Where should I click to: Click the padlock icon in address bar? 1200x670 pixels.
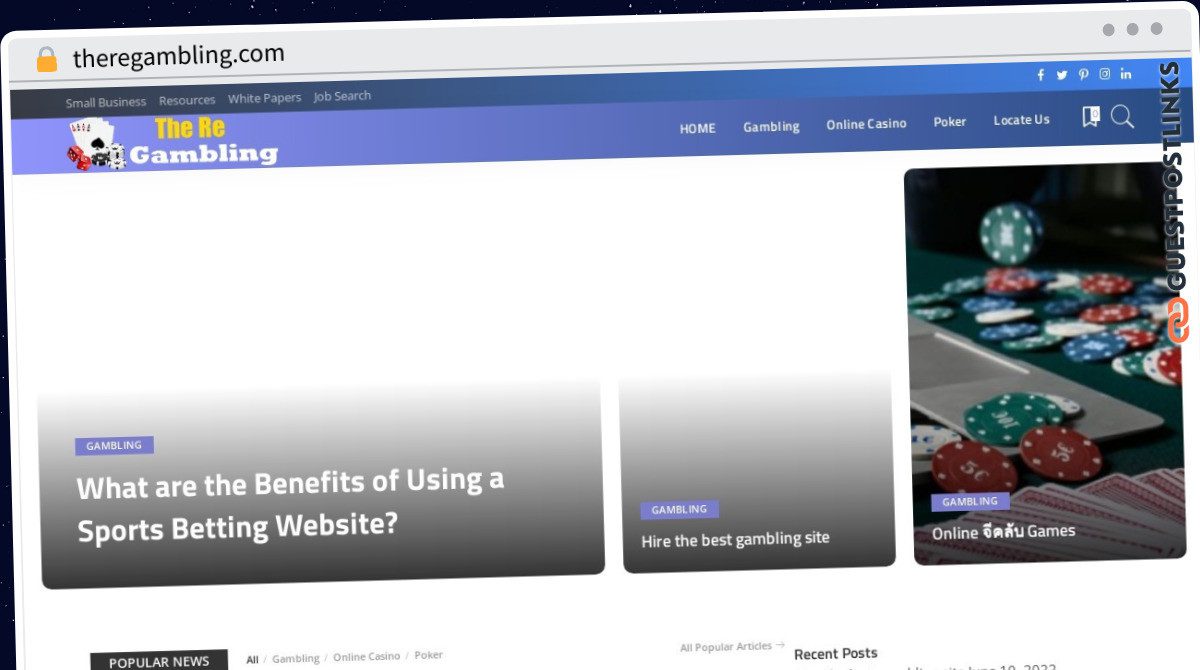[47, 60]
